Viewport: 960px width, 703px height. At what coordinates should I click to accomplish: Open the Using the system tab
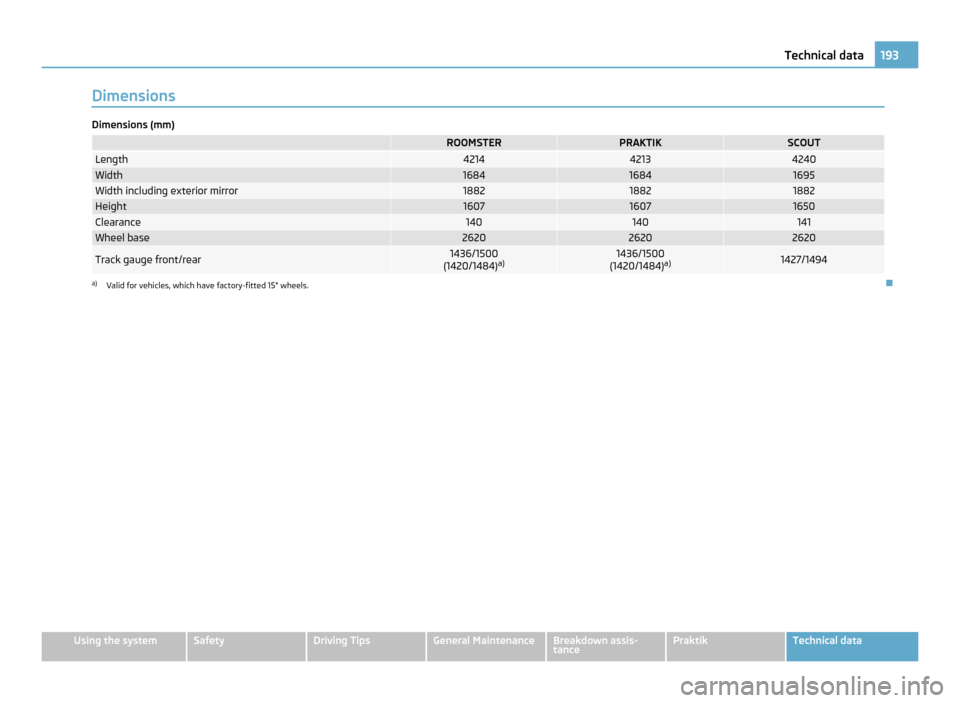[x=114, y=646]
